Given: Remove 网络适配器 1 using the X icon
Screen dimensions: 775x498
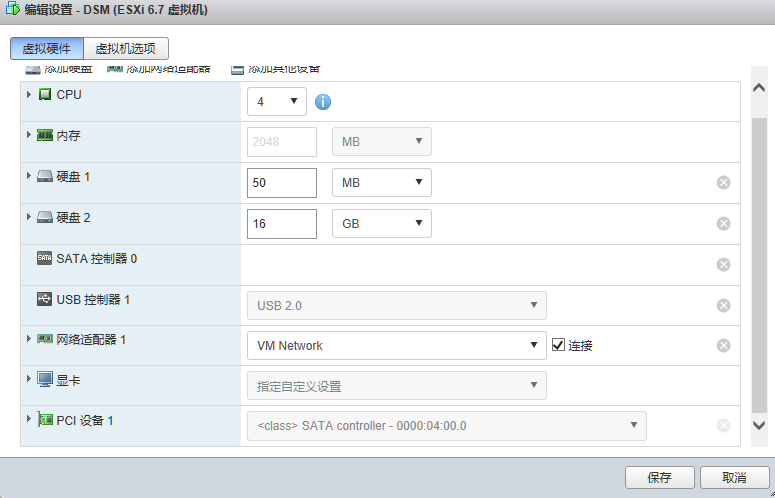Looking at the screenshot, I should (723, 346).
